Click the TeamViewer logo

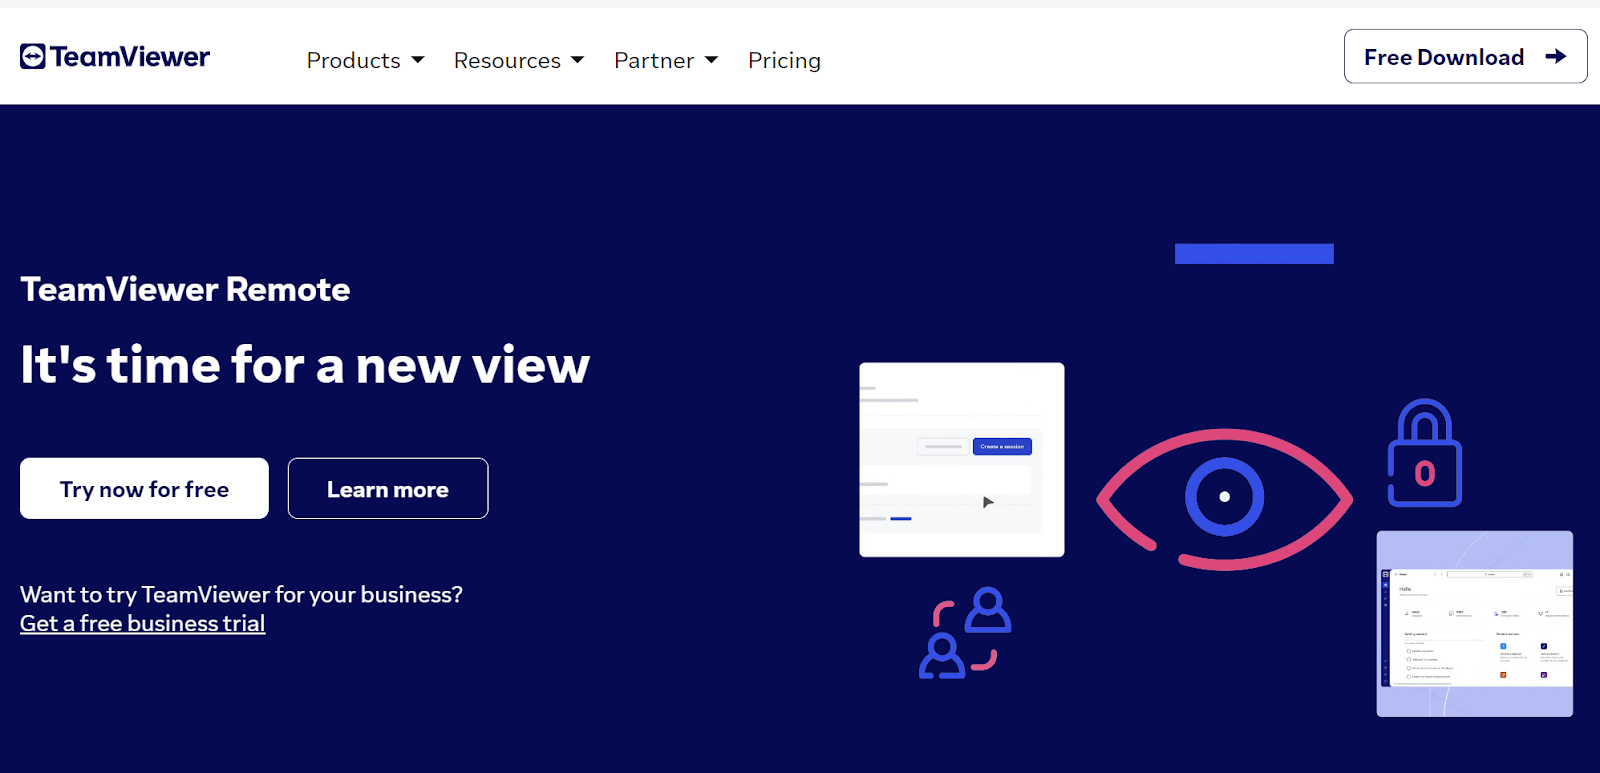coord(115,57)
